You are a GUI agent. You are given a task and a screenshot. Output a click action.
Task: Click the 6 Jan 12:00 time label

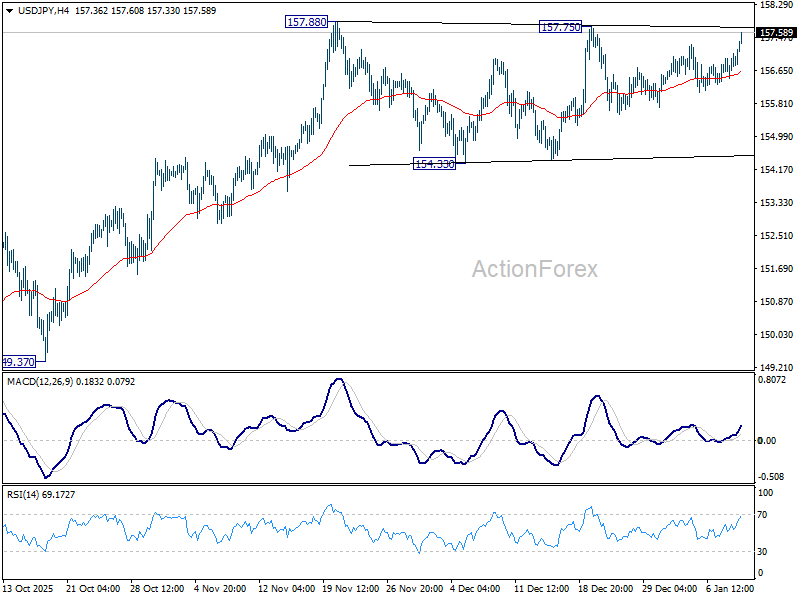730,588
